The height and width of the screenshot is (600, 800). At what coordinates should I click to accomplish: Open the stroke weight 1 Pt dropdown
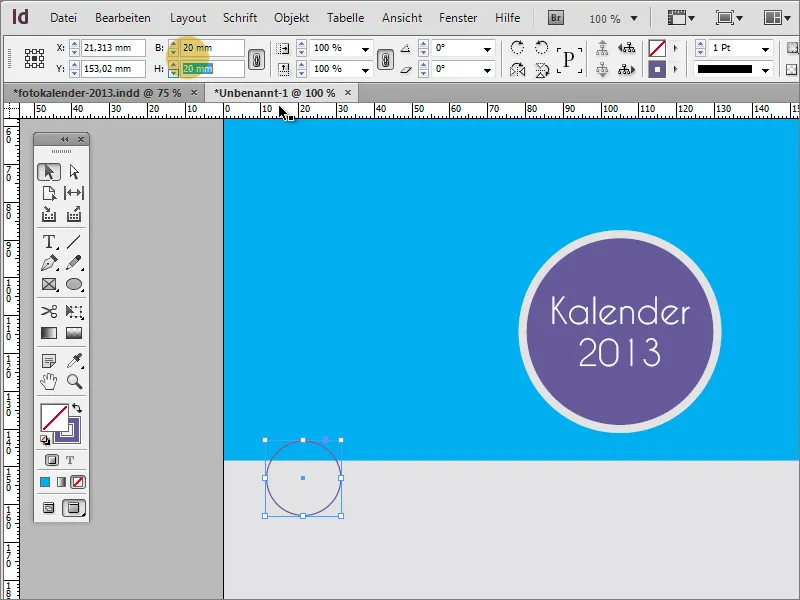pyautogui.click(x=765, y=49)
